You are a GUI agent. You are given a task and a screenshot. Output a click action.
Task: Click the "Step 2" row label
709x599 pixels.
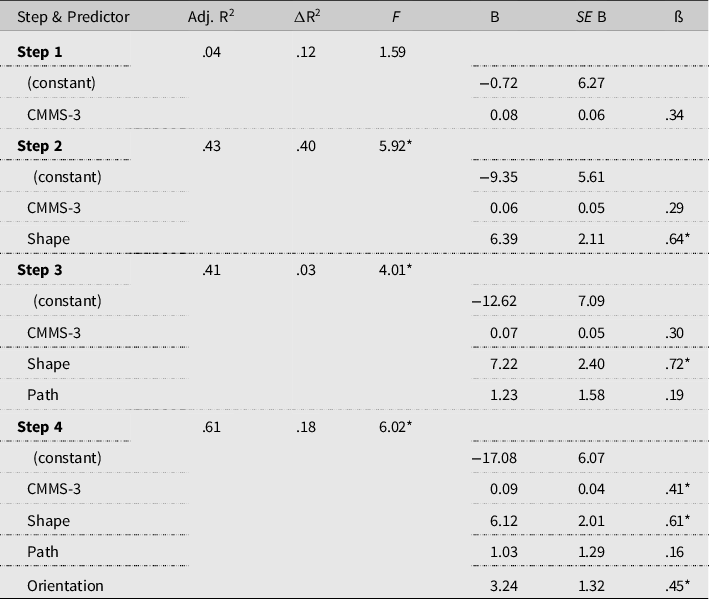[x=40, y=145]
